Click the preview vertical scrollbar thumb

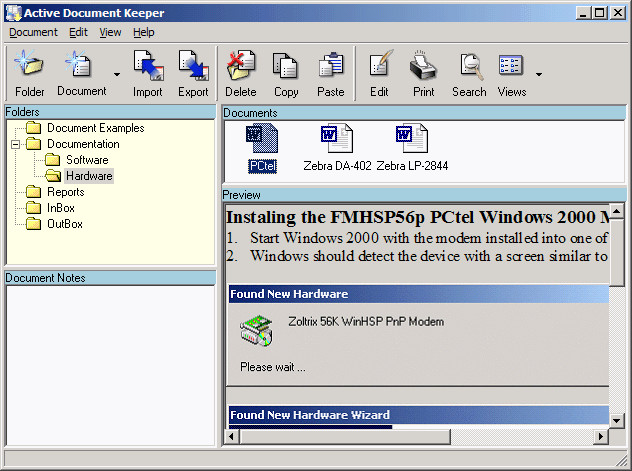pyautogui.click(x=617, y=253)
